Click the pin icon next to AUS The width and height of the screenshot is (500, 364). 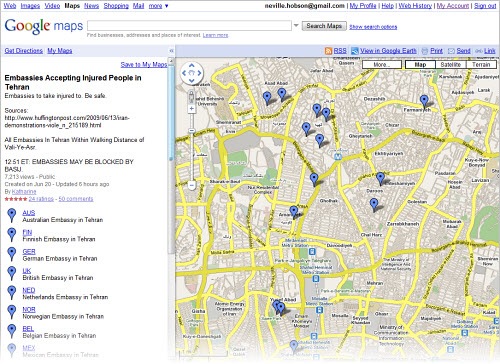click(12, 215)
